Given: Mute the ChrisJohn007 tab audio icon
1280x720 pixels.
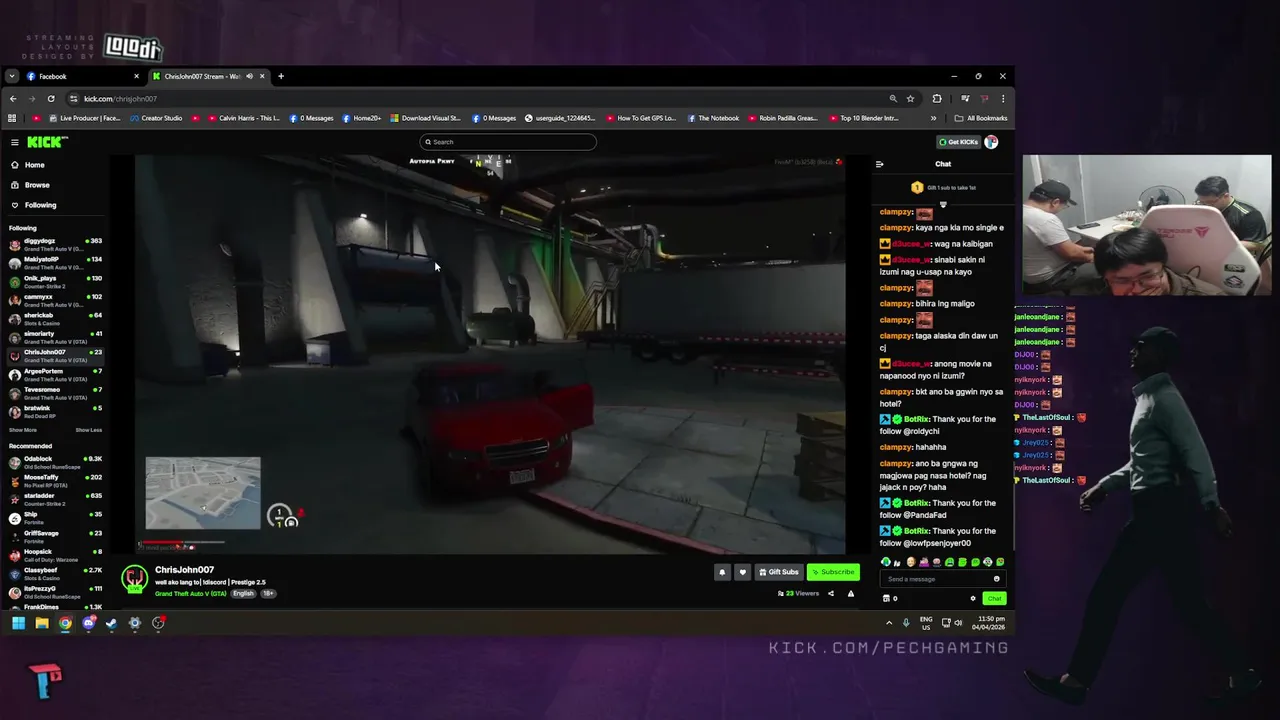Looking at the screenshot, I should (x=250, y=76).
